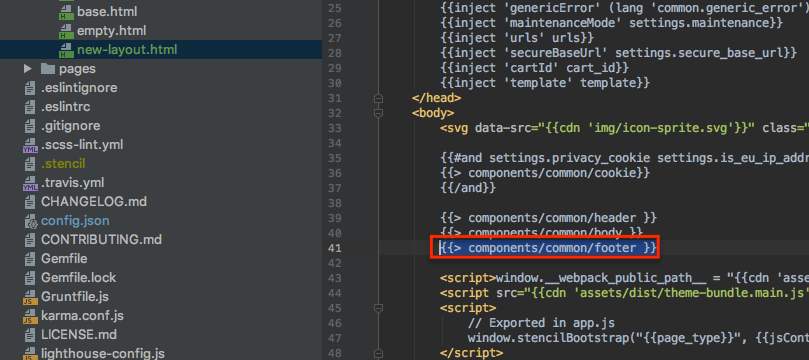Open Gemfile.lock file
This screenshot has width=809, height=360.
coord(79,277)
